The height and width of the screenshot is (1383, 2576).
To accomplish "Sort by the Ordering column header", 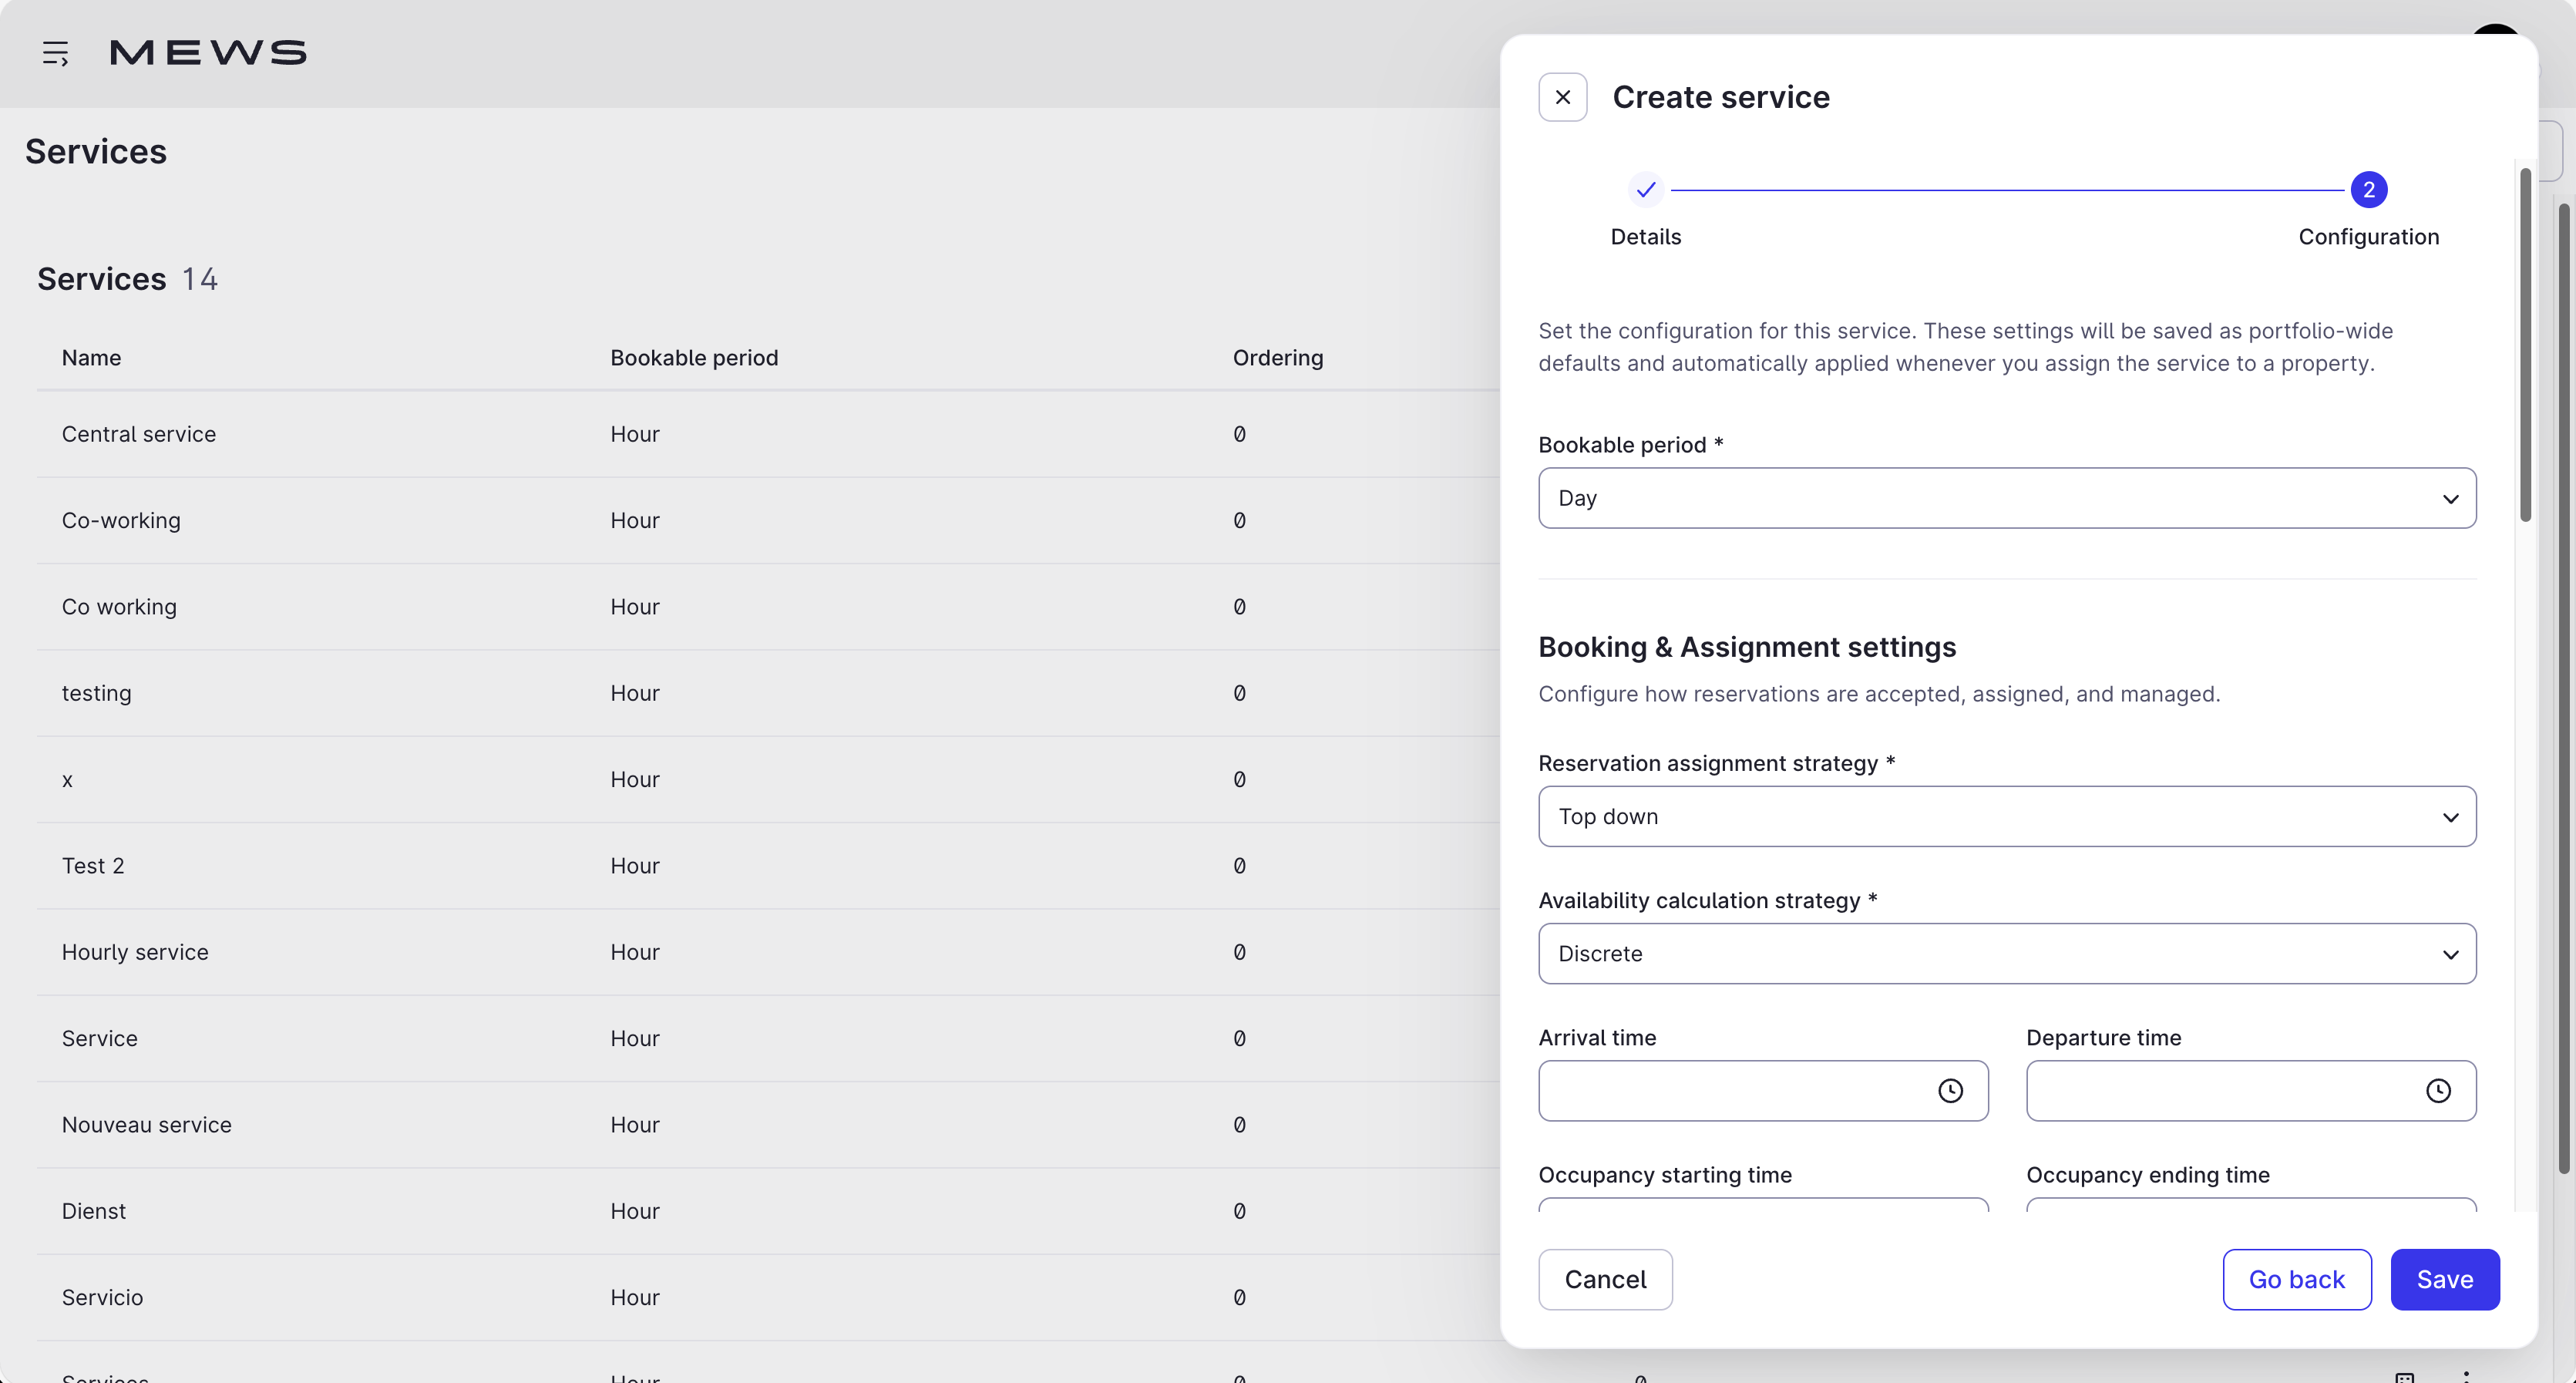I will point(1278,358).
